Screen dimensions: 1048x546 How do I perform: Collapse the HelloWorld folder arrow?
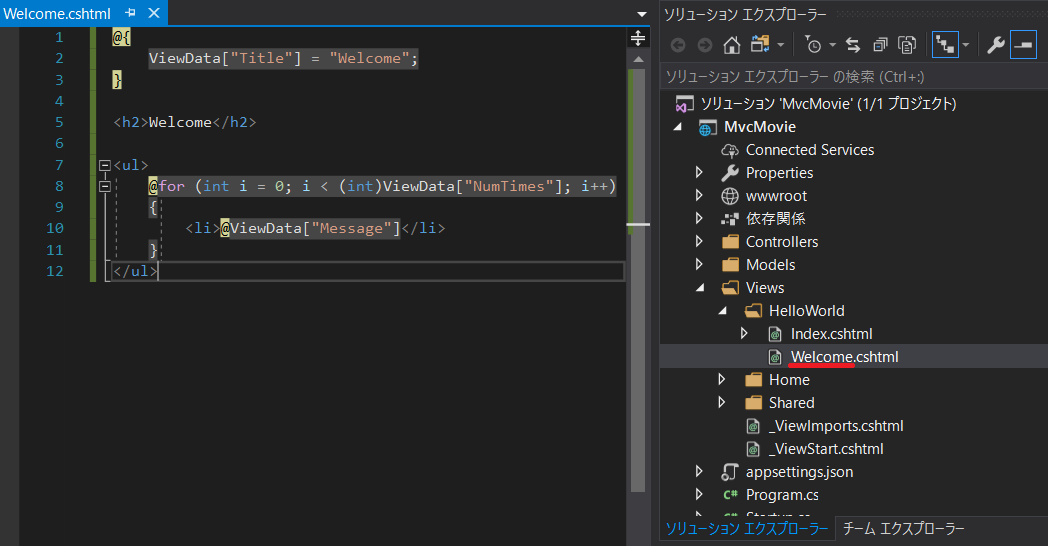tap(723, 311)
